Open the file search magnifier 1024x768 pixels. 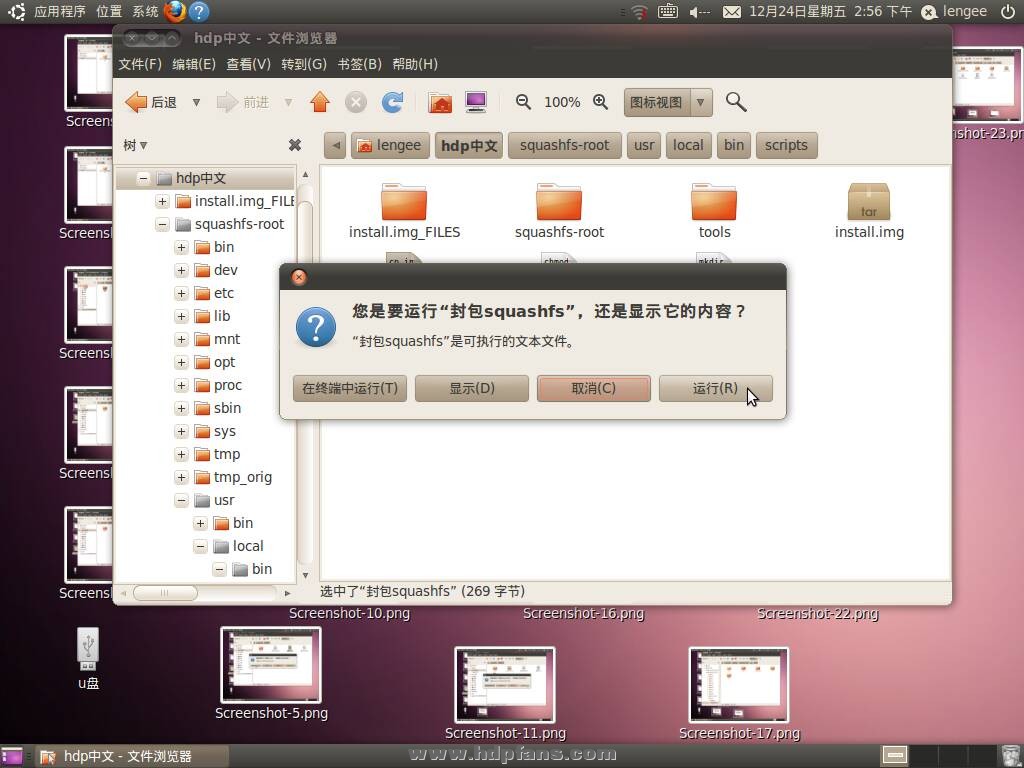736,102
